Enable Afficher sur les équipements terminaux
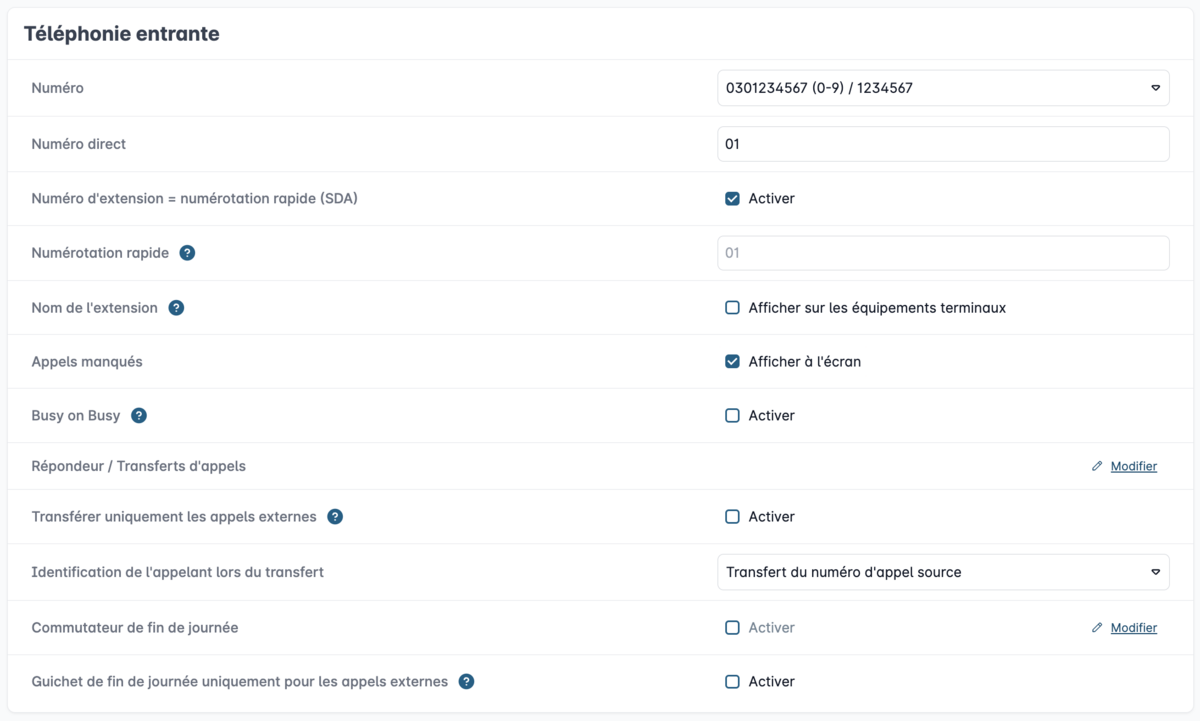This screenshot has height=721, width=1200. pos(732,308)
